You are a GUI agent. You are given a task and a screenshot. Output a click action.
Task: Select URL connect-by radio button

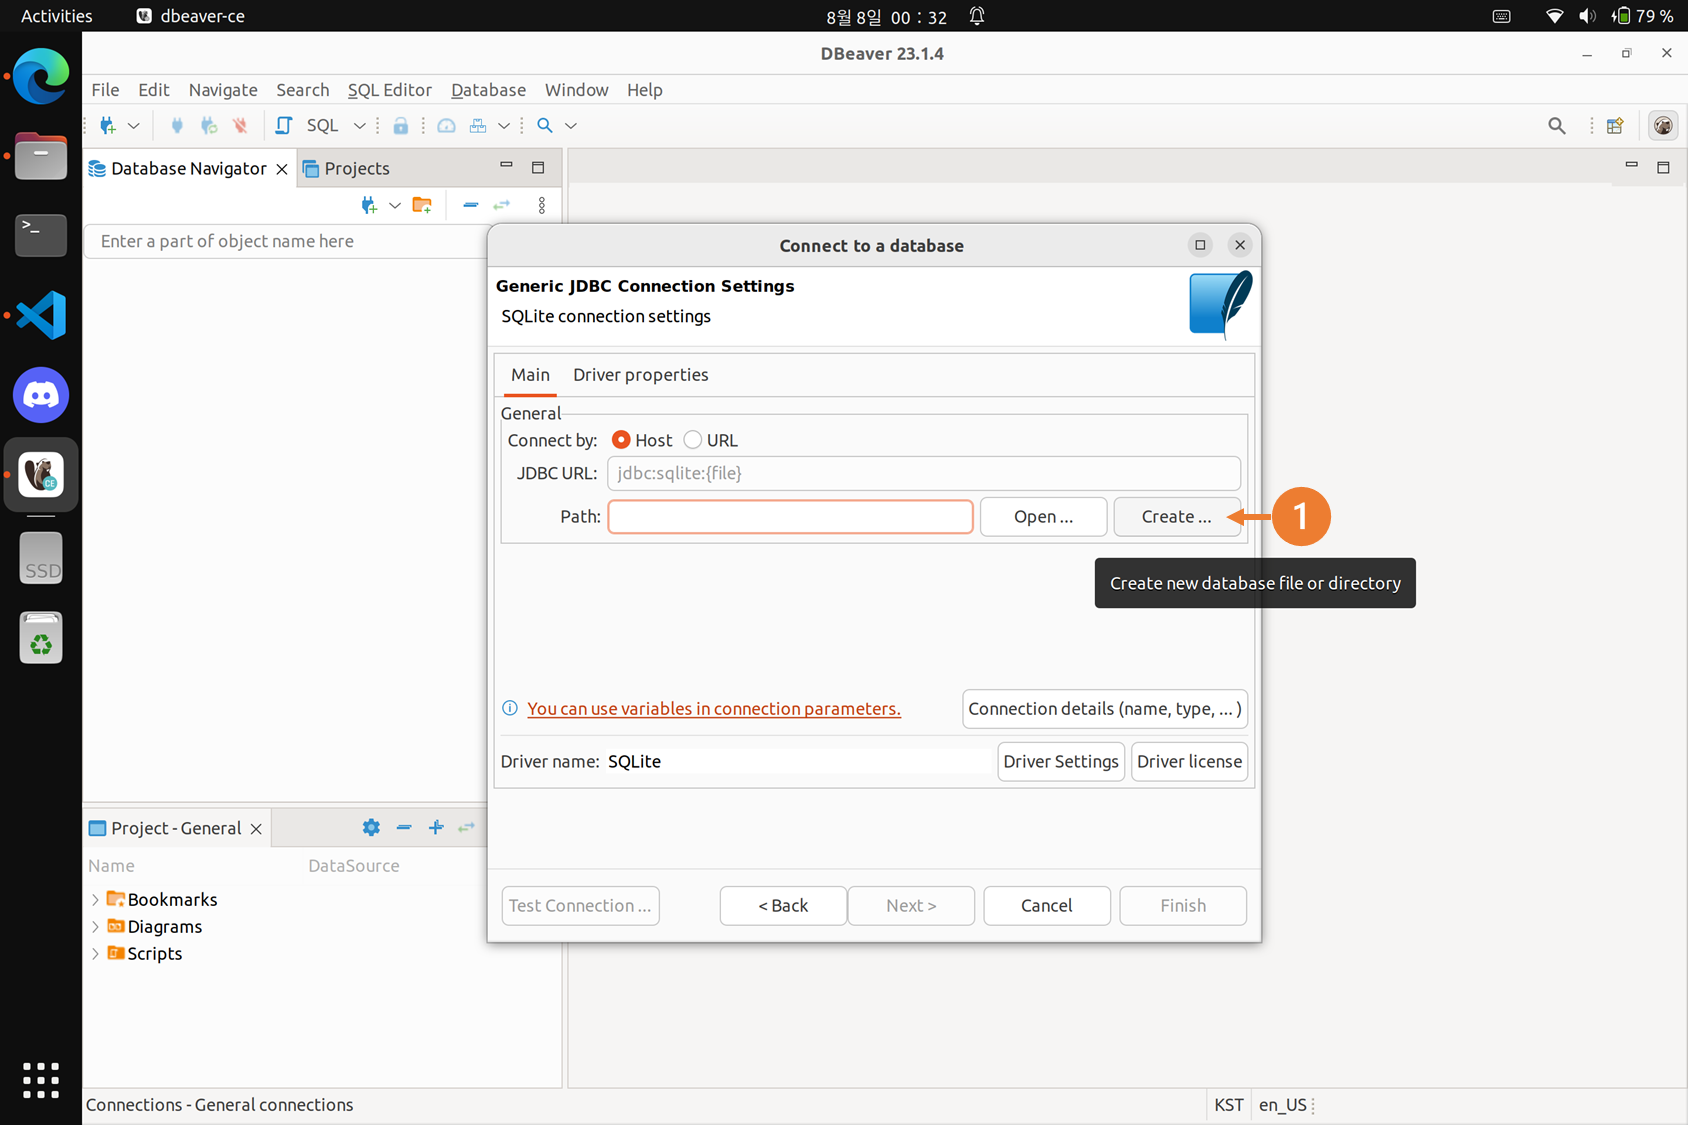[692, 440]
